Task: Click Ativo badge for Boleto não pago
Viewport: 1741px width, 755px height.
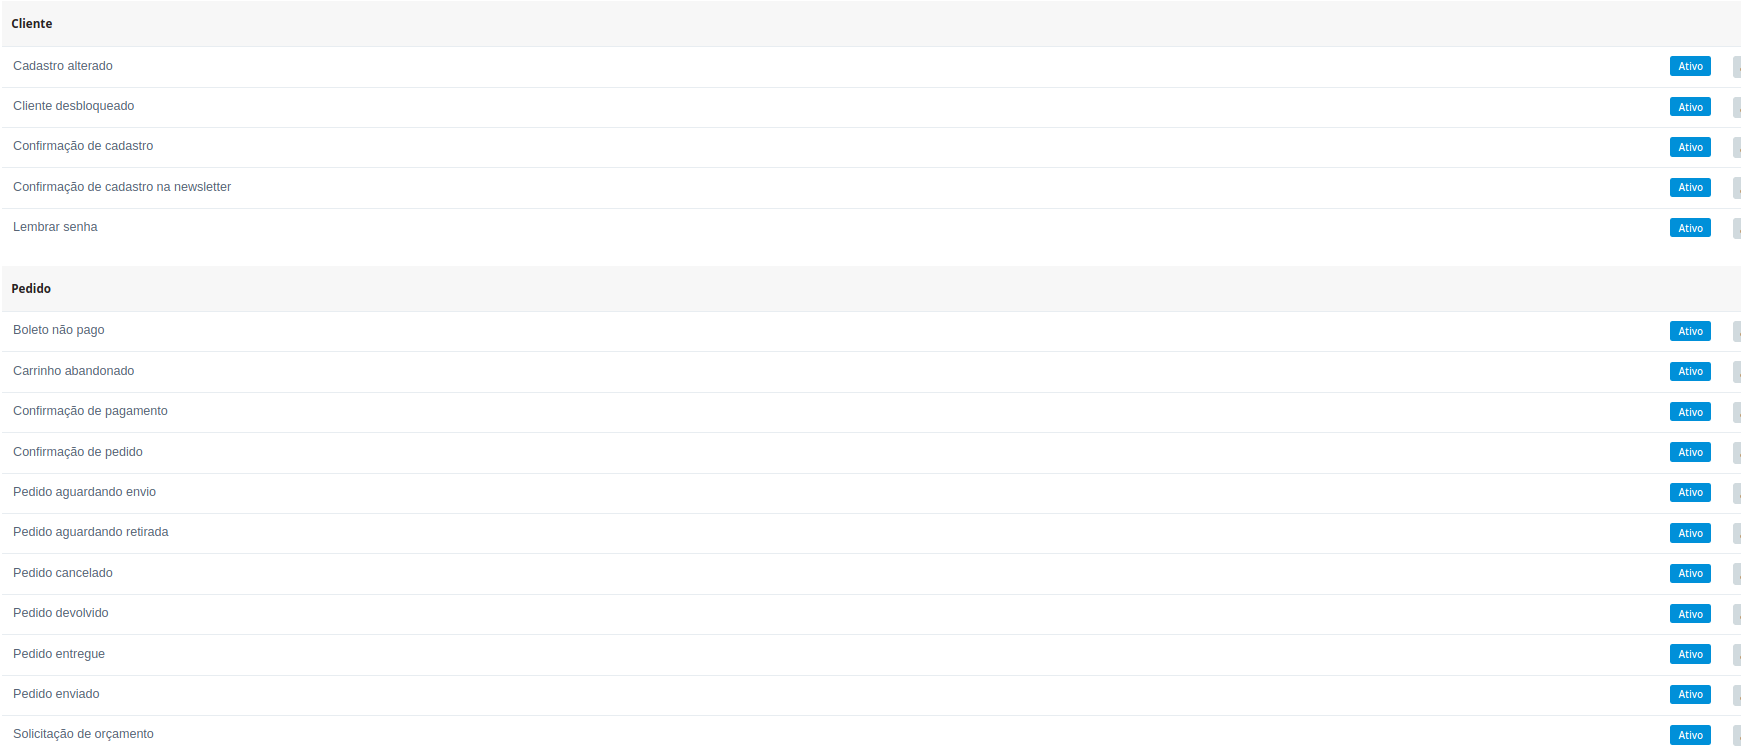Action: point(1690,331)
